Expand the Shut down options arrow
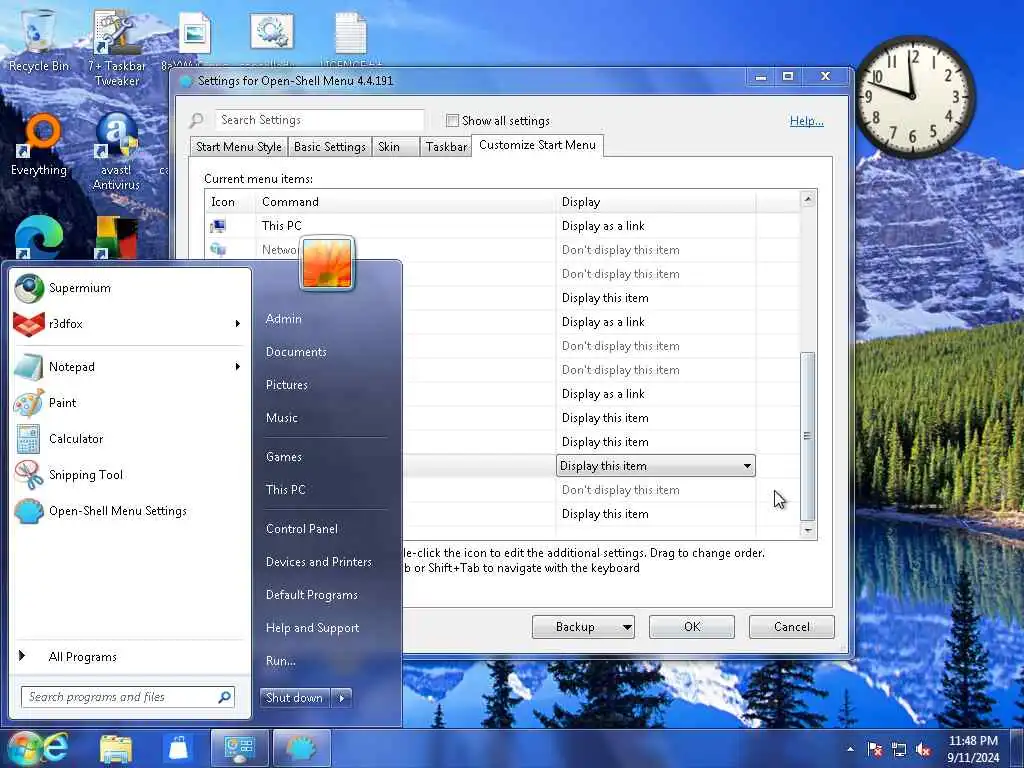The image size is (1024, 768). pyautogui.click(x=342, y=697)
